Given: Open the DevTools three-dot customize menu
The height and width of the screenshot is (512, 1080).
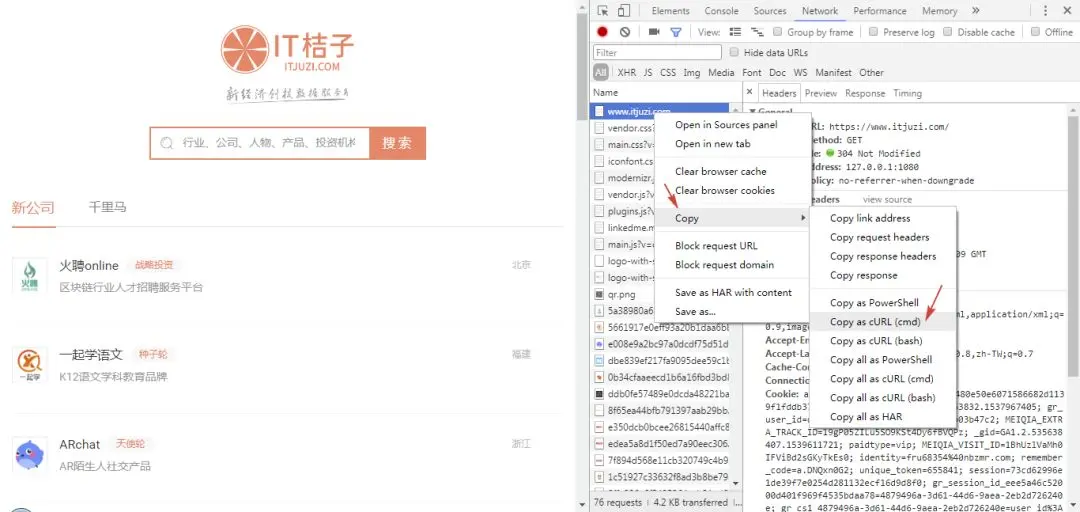Looking at the screenshot, I should pos(1046,10).
